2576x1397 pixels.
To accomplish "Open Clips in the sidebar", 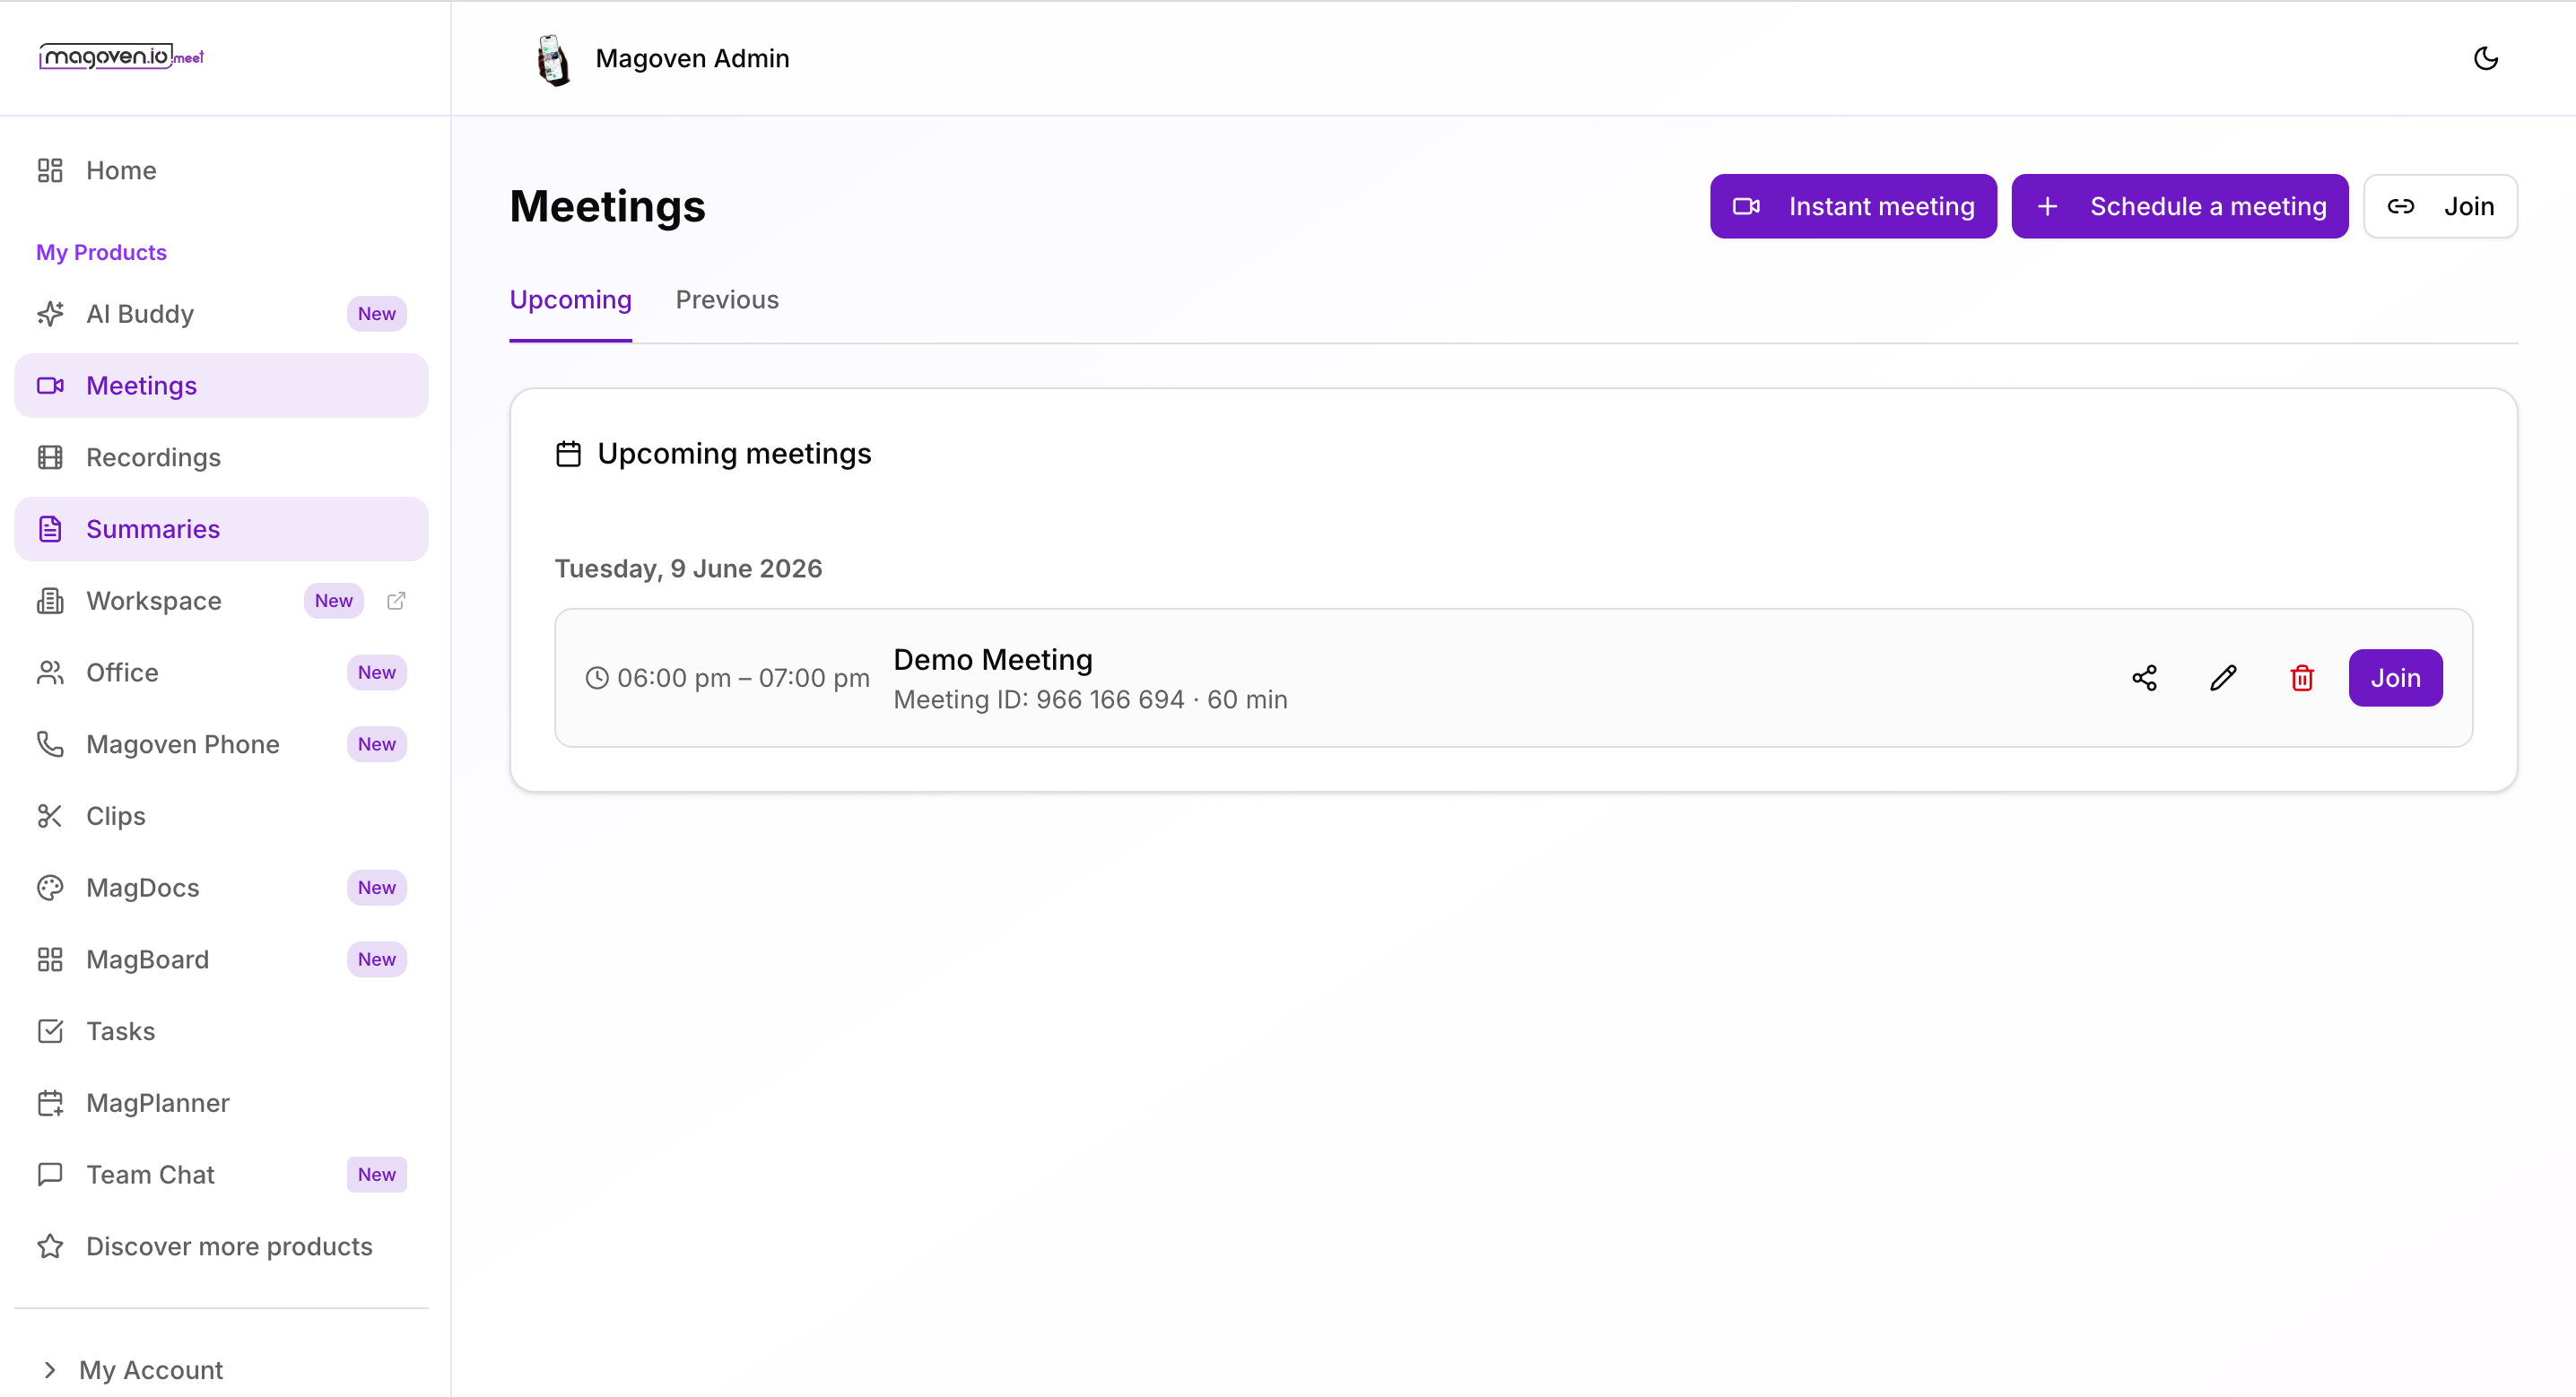I will click(x=221, y=816).
